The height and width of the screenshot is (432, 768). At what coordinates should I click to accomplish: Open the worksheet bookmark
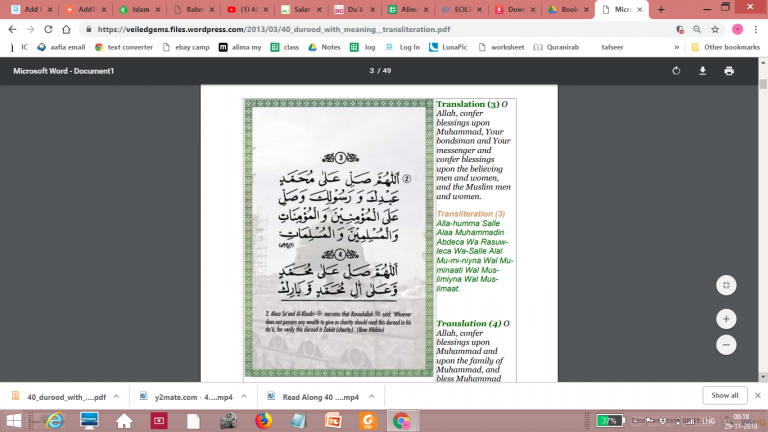tap(502, 47)
